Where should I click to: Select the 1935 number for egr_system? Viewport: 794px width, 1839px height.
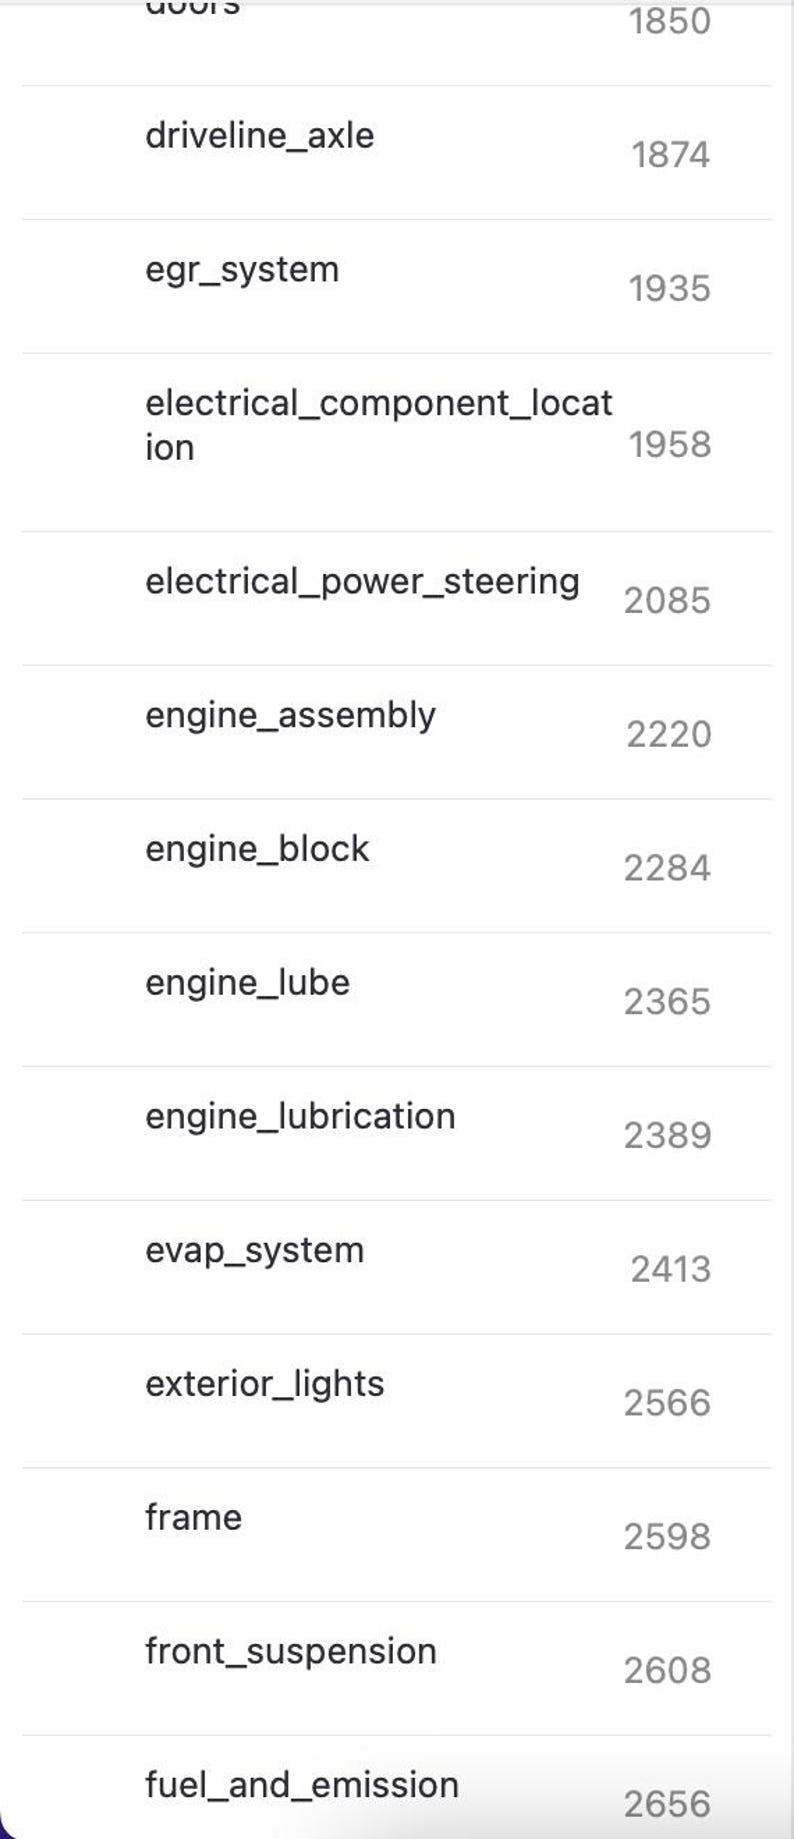[669, 289]
